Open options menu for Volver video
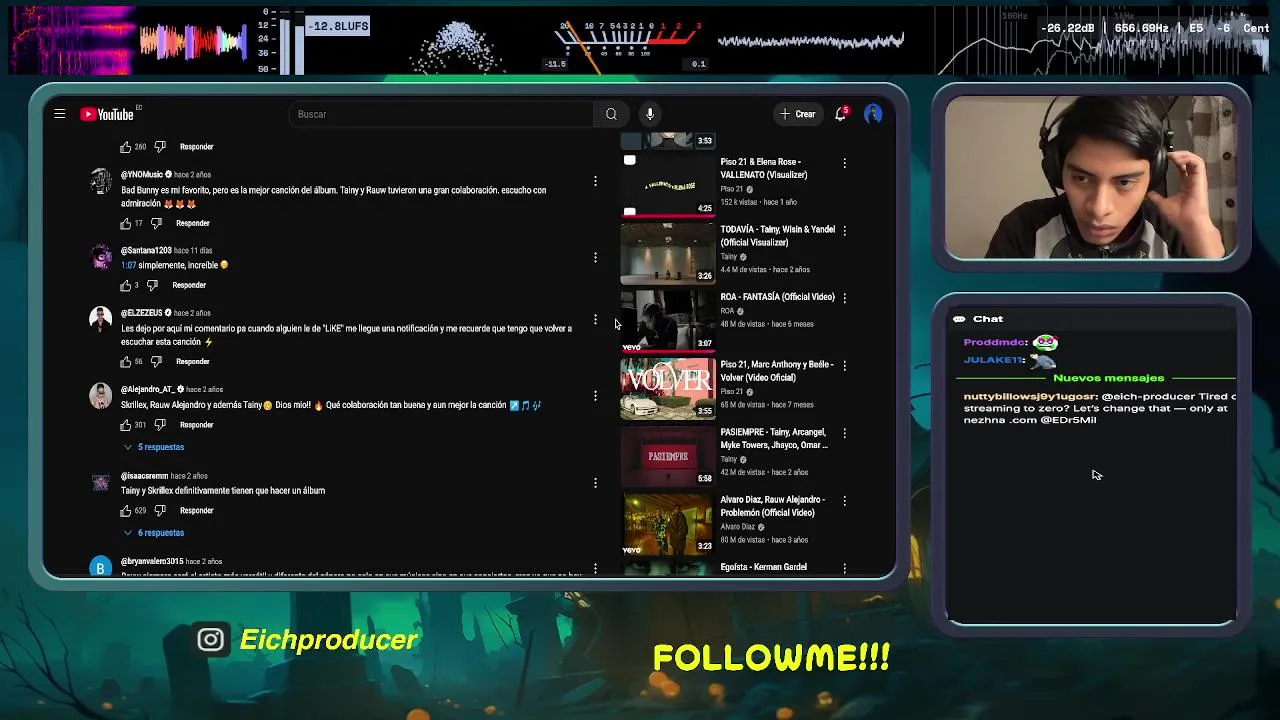Viewport: 1280px width, 720px height. click(844, 366)
